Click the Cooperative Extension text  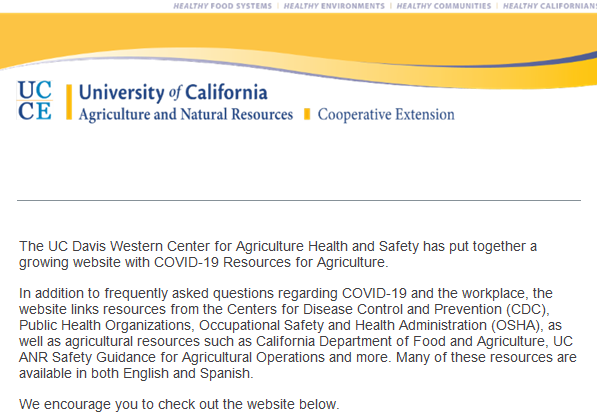point(386,115)
